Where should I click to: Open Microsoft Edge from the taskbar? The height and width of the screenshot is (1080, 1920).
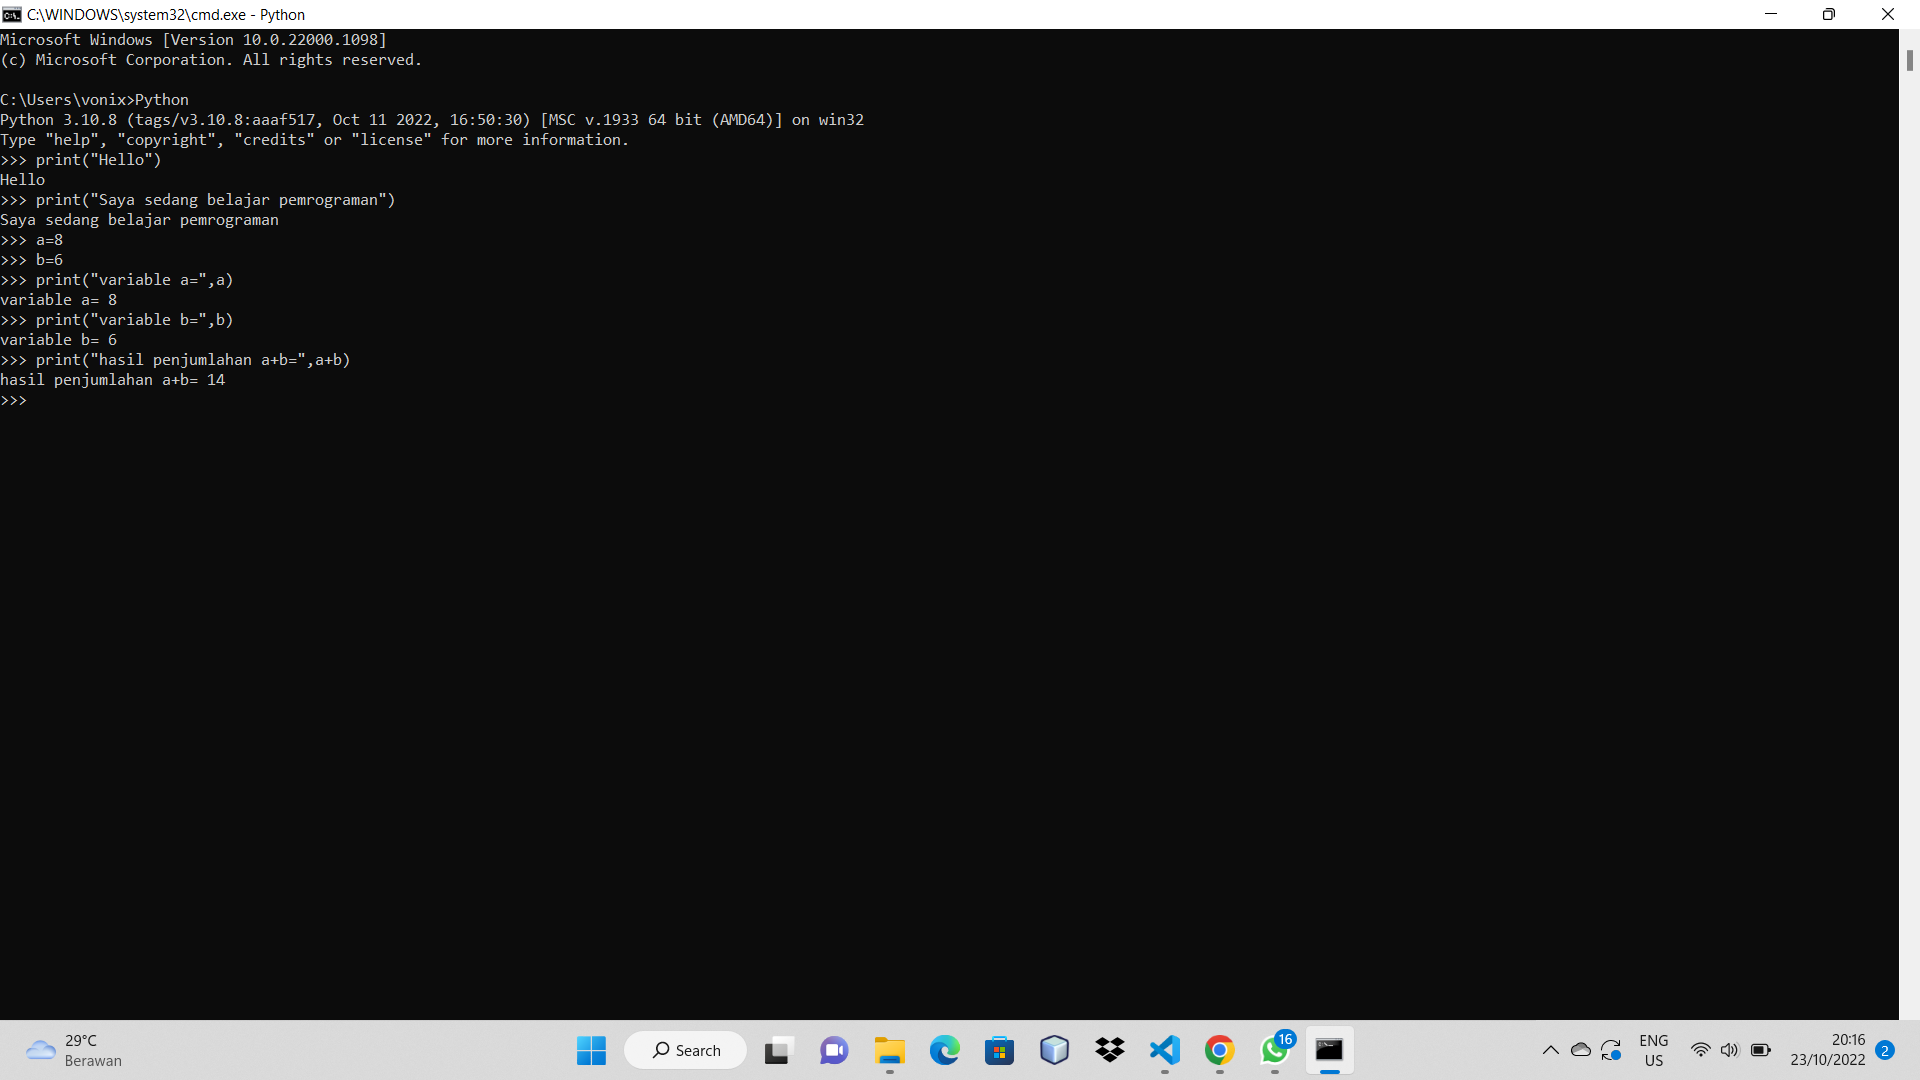(945, 1050)
